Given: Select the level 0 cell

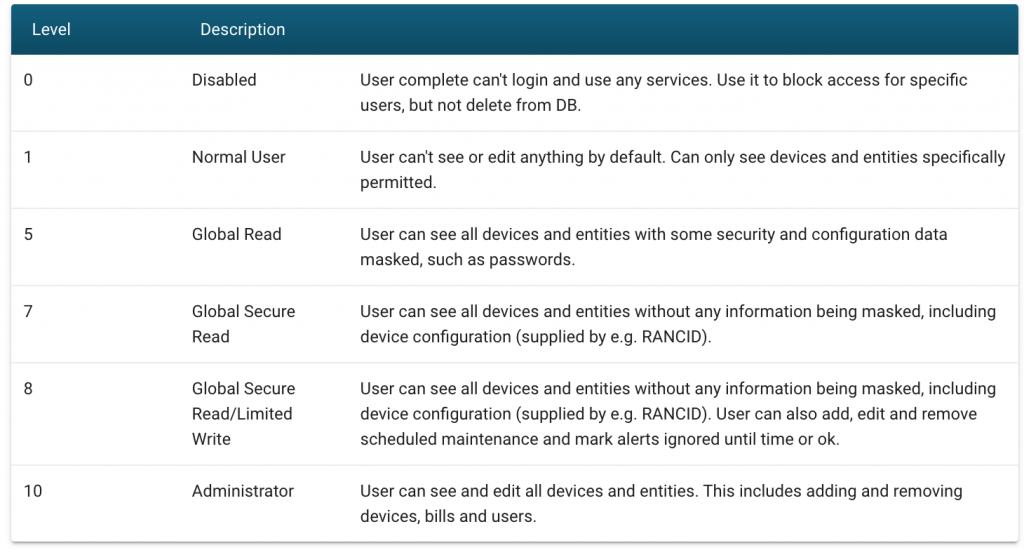Looking at the screenshot, I should 28,80.
